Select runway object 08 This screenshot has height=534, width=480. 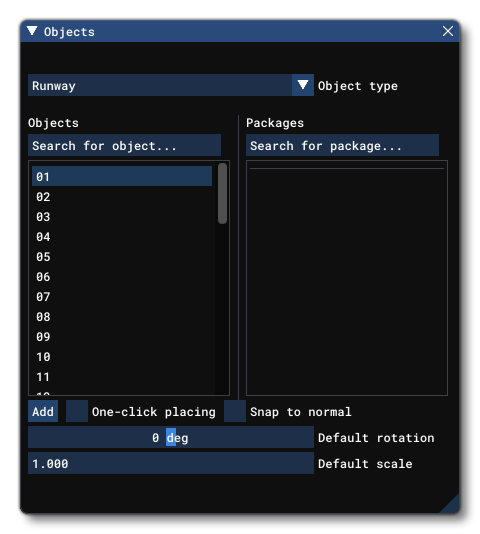click(122, 317)
